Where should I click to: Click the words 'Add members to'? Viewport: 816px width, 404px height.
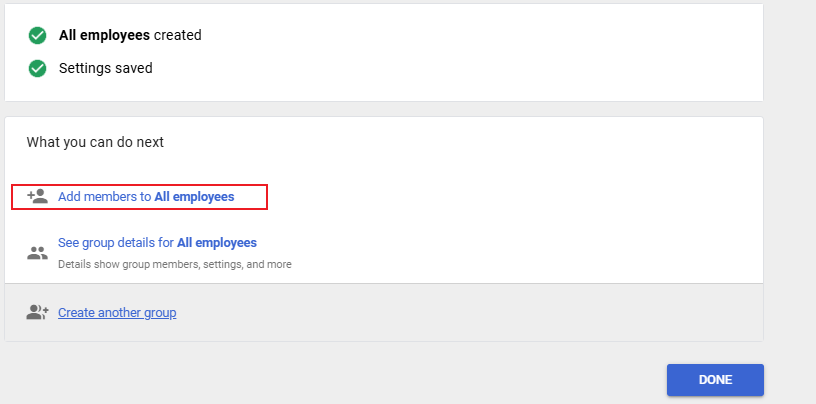[x=104, y=197]
